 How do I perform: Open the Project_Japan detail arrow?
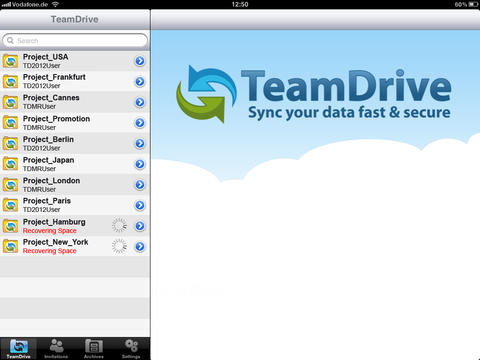coord(140,164)
